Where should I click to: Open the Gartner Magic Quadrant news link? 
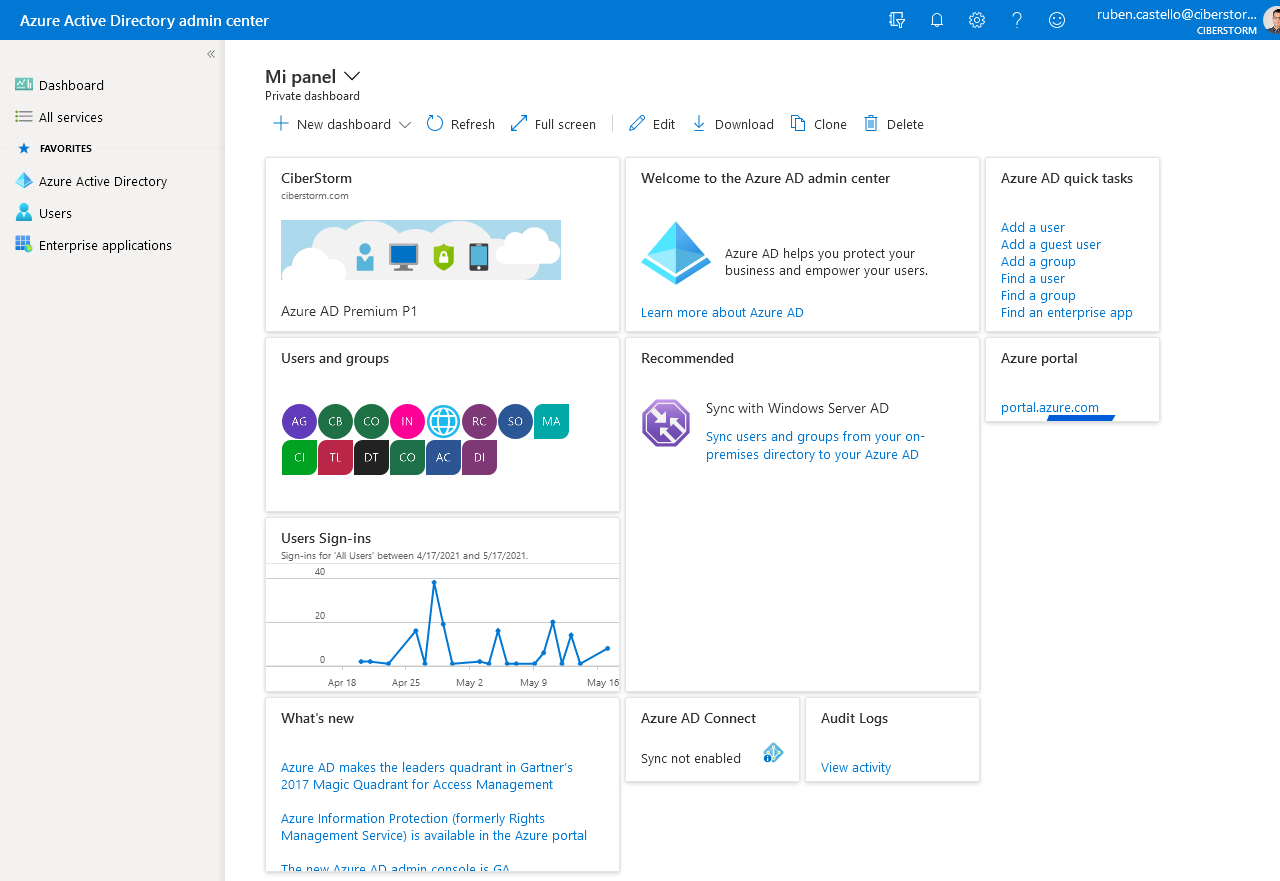(x=427, y=776)
